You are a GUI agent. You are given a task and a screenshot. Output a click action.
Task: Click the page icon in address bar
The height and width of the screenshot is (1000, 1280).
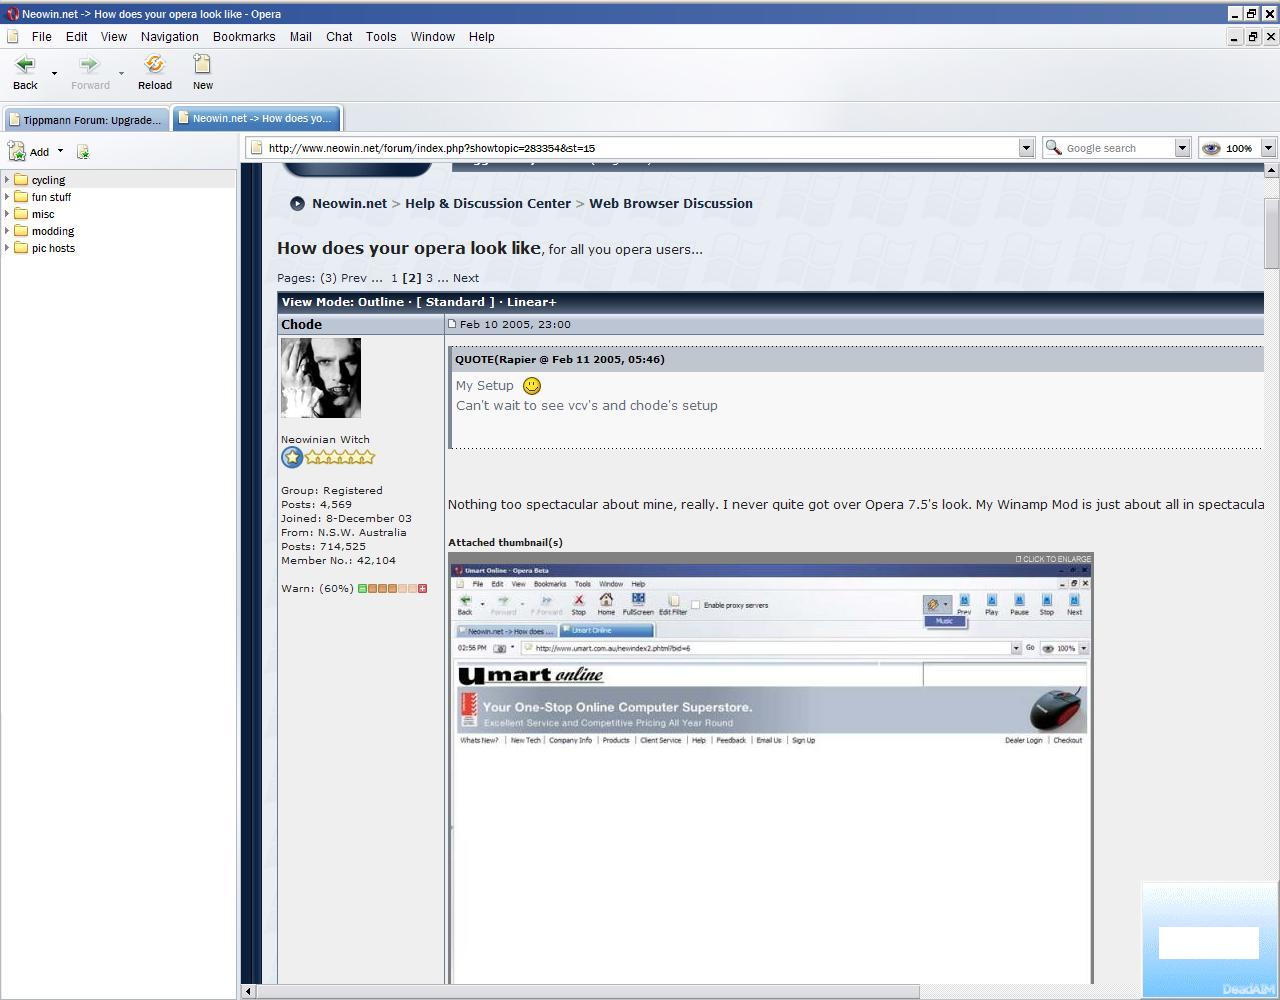(x=257, y=148)
